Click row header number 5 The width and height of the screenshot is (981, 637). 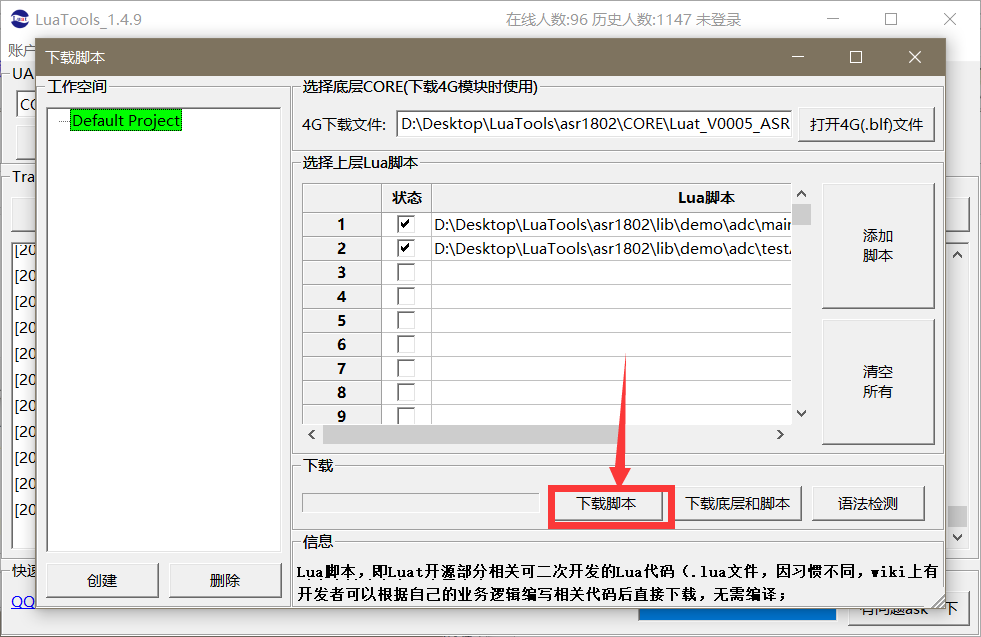(x=342, y=320)
